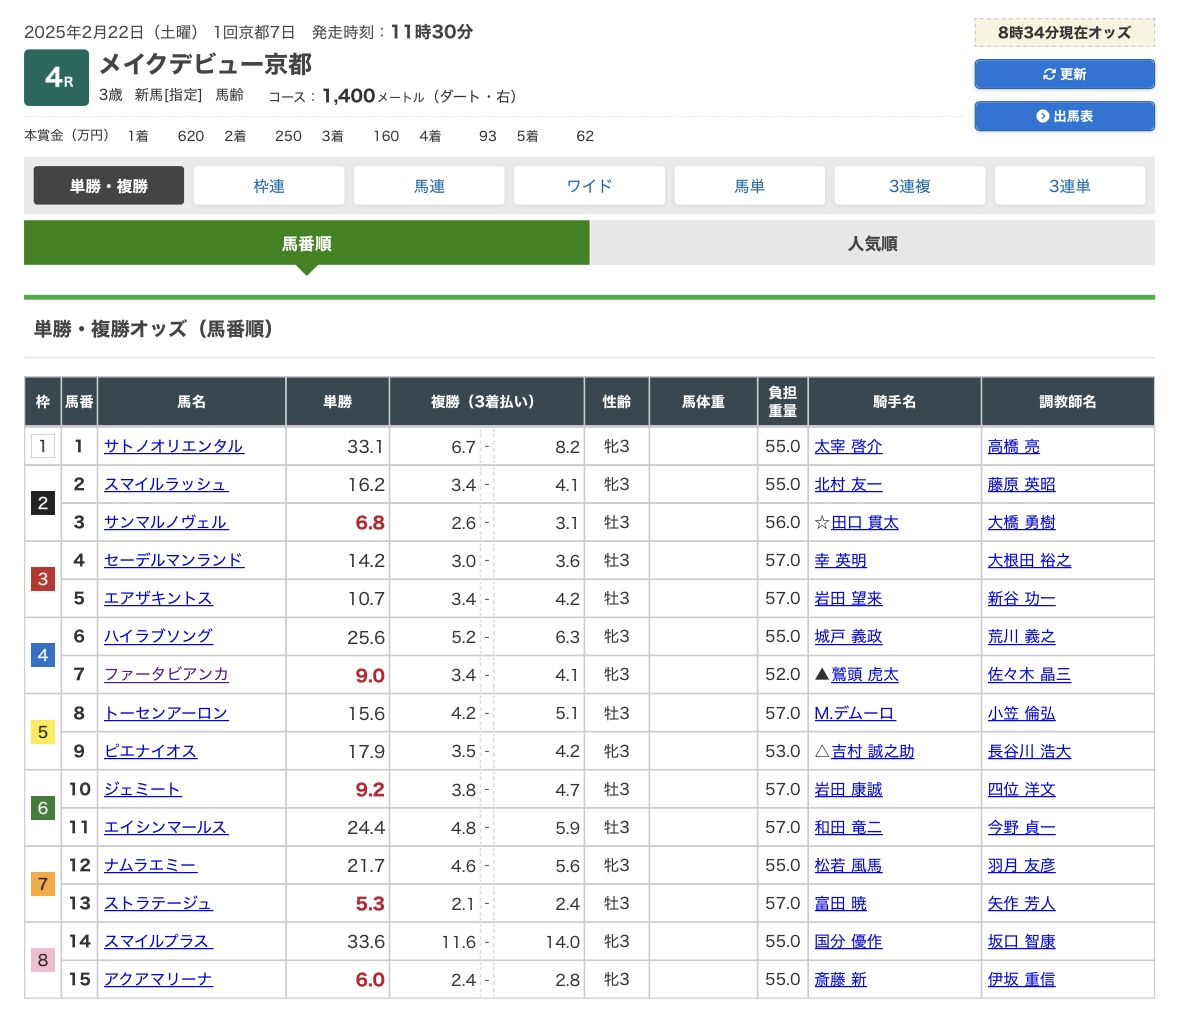
Task: Click the red 5.3 win odds value
Action: point(370,904)
